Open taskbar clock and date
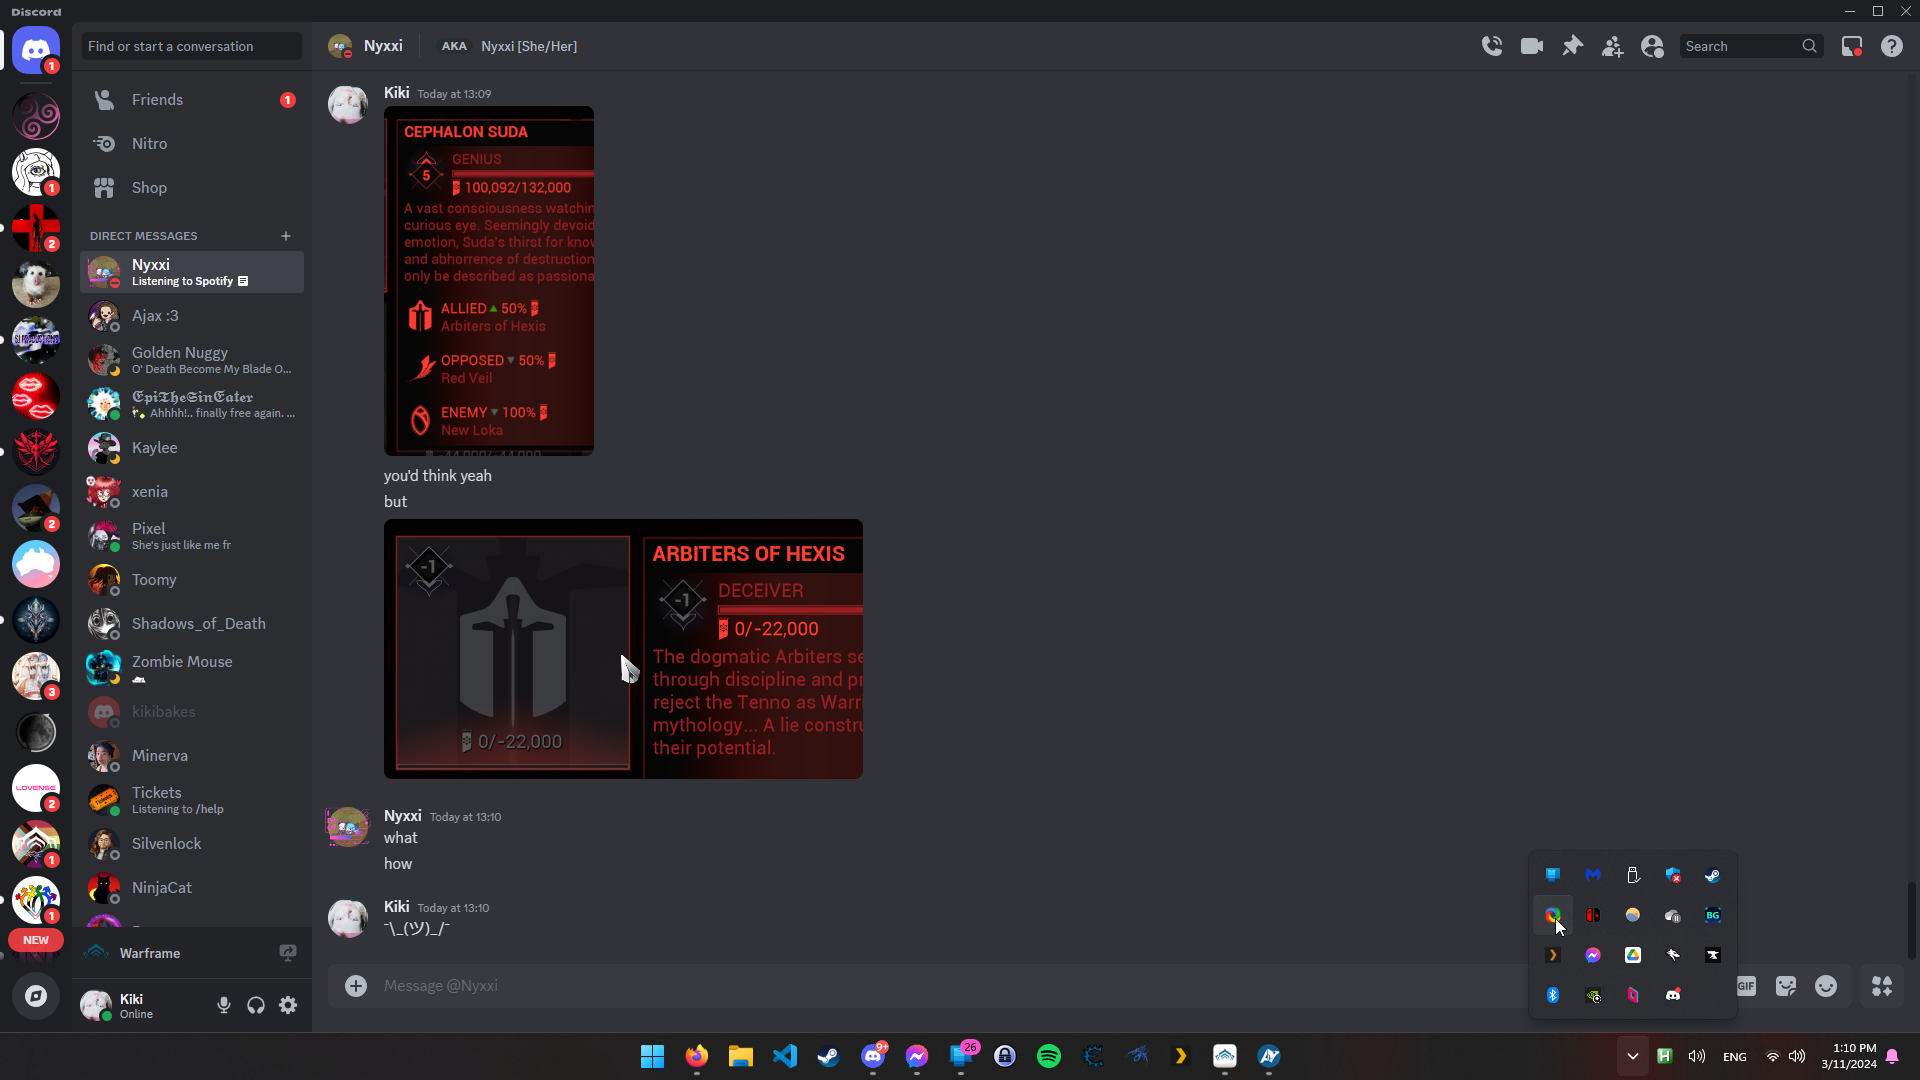The width and height of the screenshot is (1920, 1080). click(1849, 1056)
